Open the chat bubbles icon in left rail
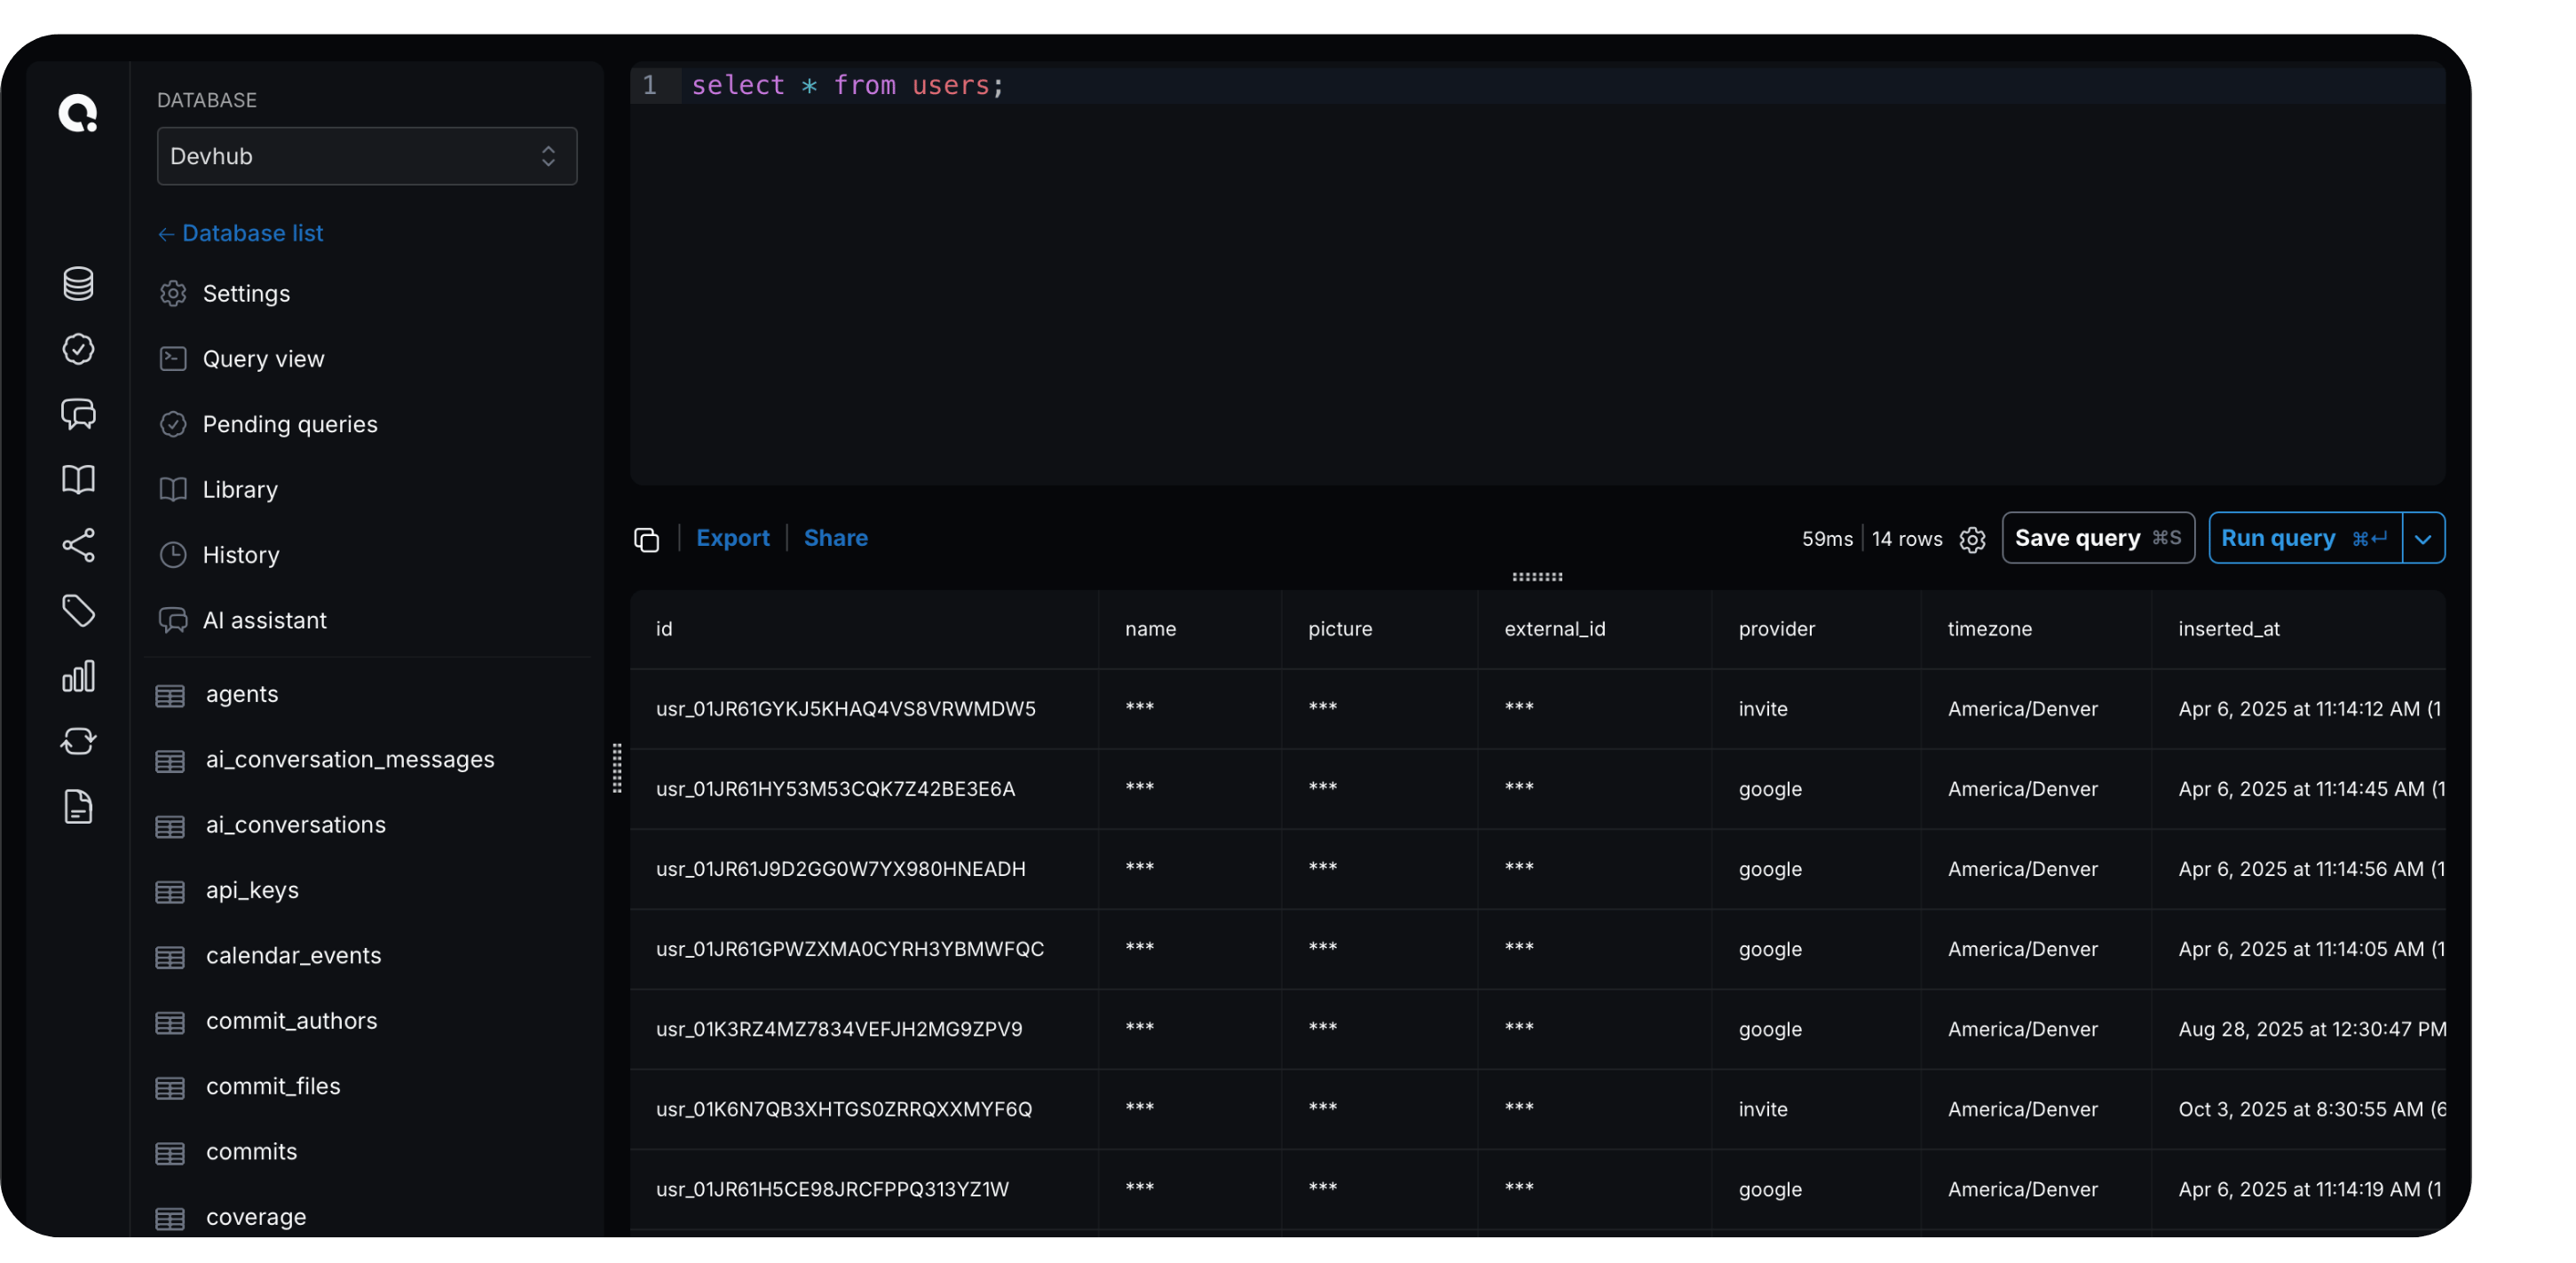Viewport: 2576px width, 1263px height. pos(78,414)
